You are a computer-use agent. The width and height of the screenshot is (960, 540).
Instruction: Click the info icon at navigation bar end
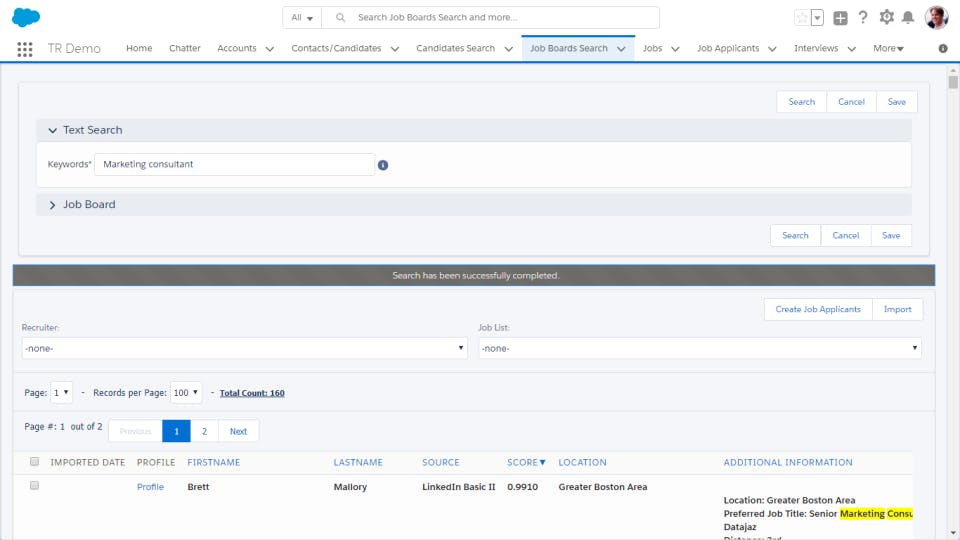coord(943,48)
